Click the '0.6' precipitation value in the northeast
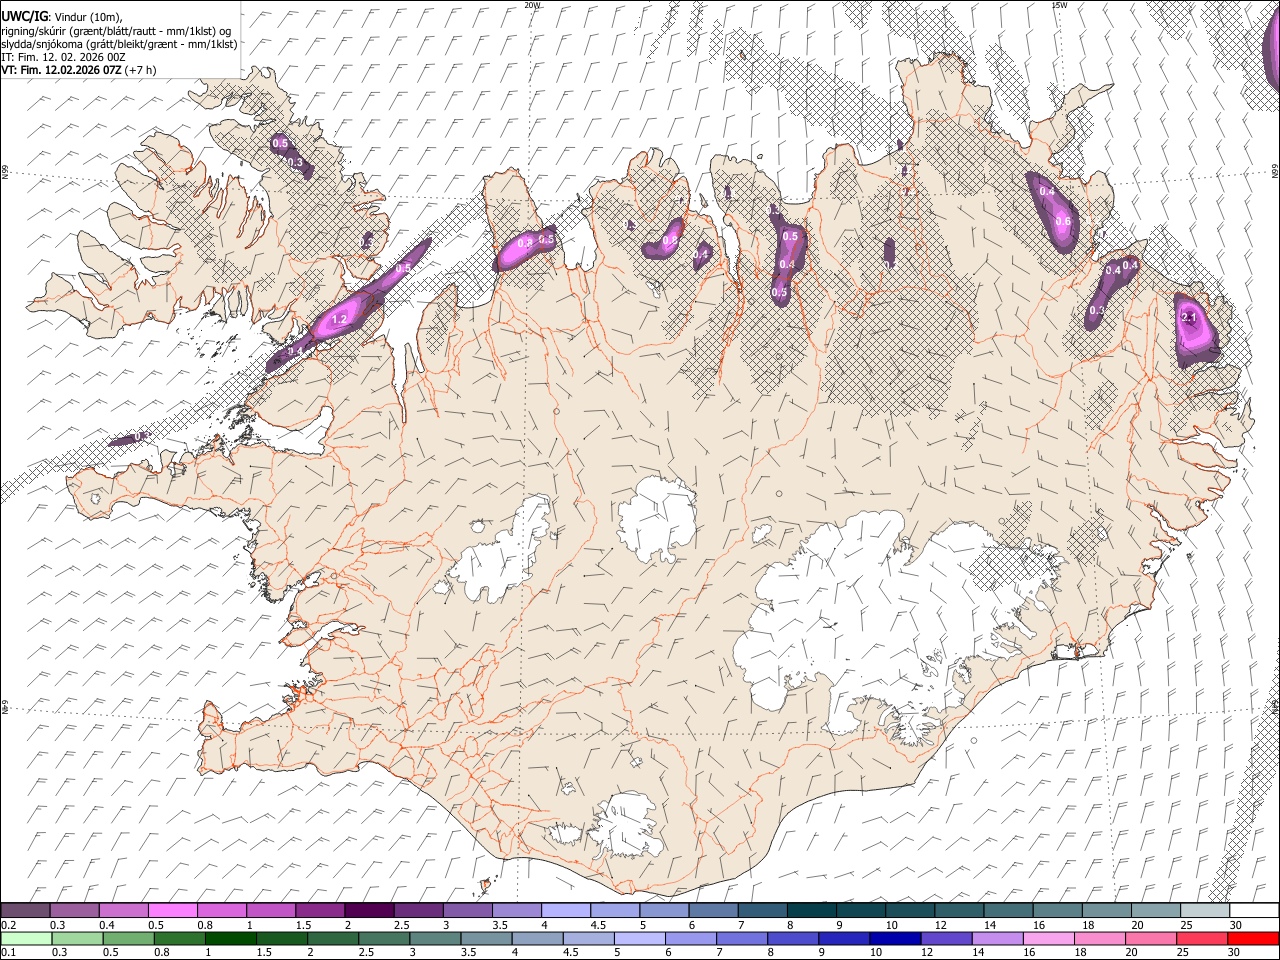 [1063, 222]
